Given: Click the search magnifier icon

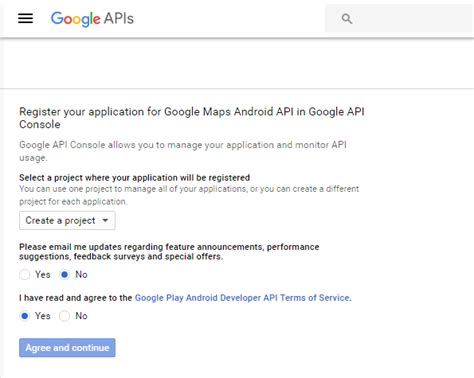Looking at the screenshot, I should [347, 19].
